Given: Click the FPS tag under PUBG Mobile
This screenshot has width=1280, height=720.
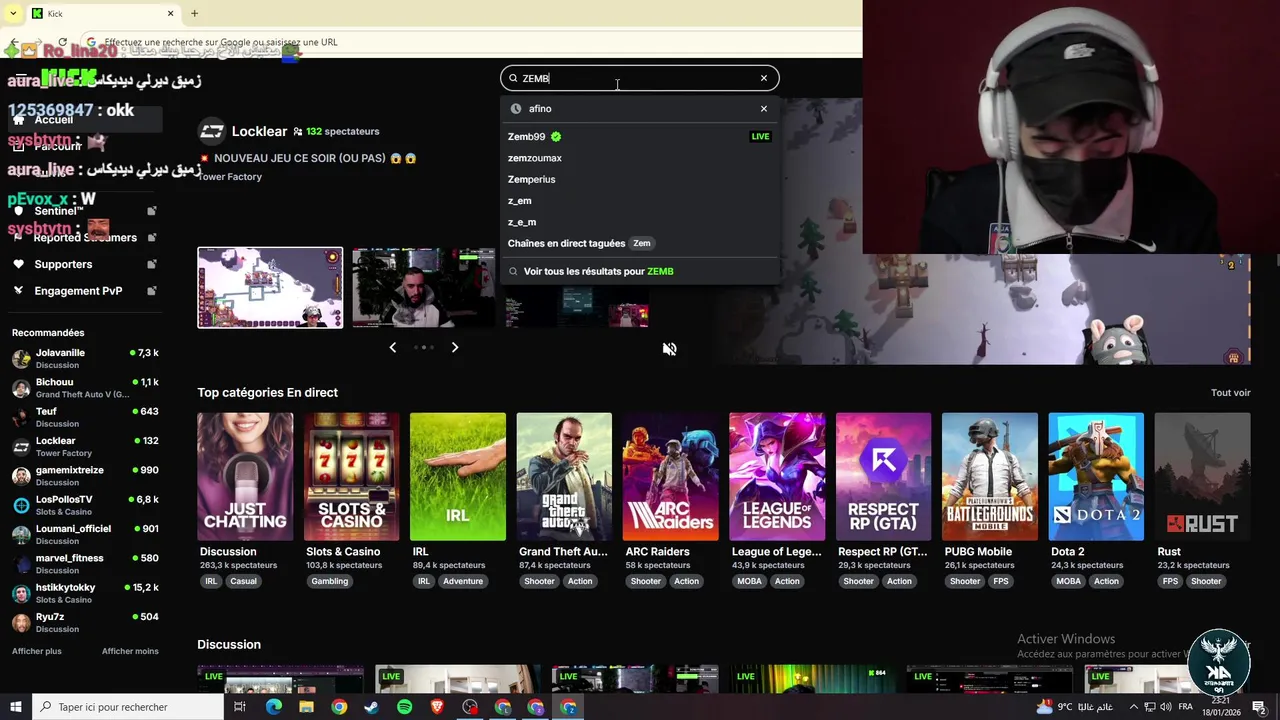Looking at the screenshot, I should pos(1000,581).
